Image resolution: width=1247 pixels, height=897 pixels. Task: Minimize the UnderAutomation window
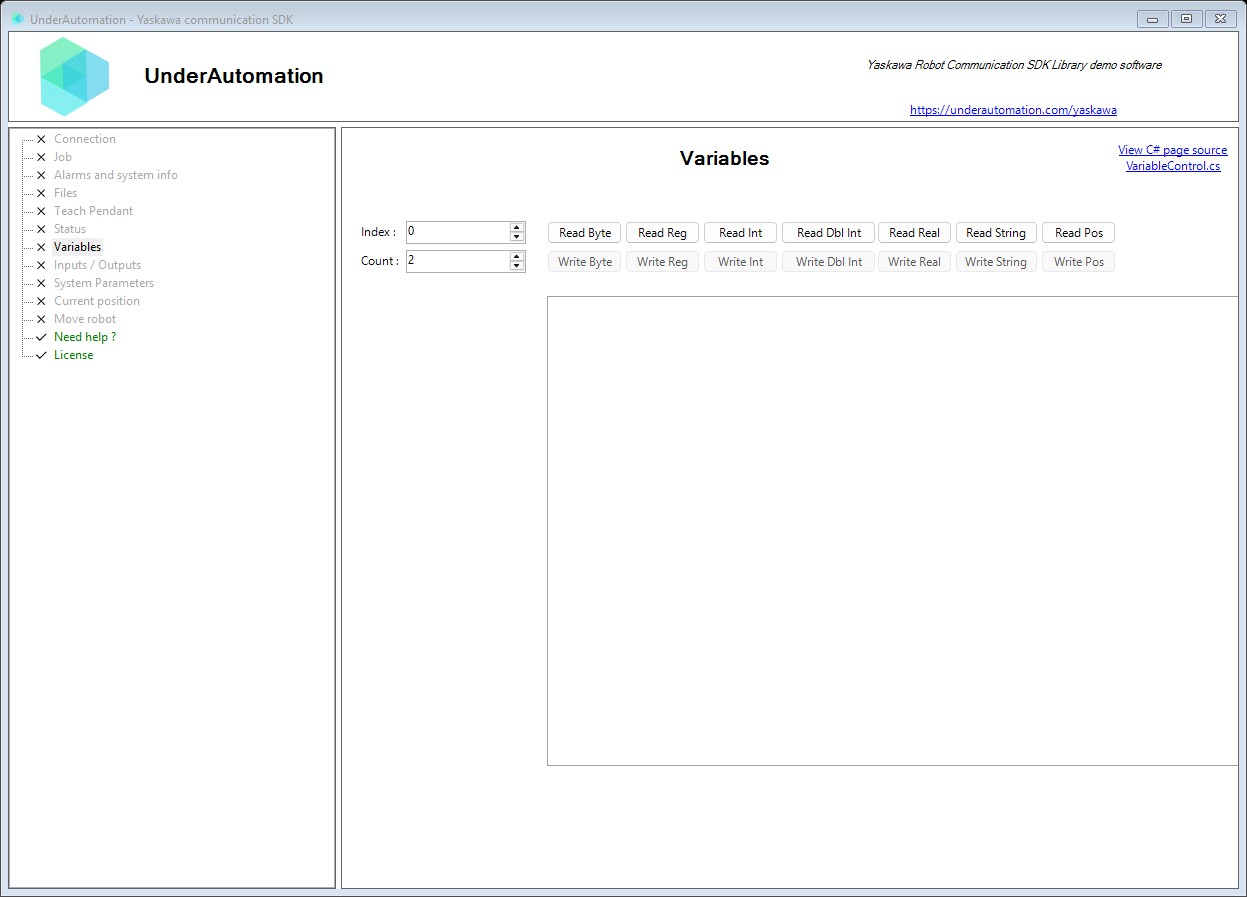click(x=1153, y=19)
